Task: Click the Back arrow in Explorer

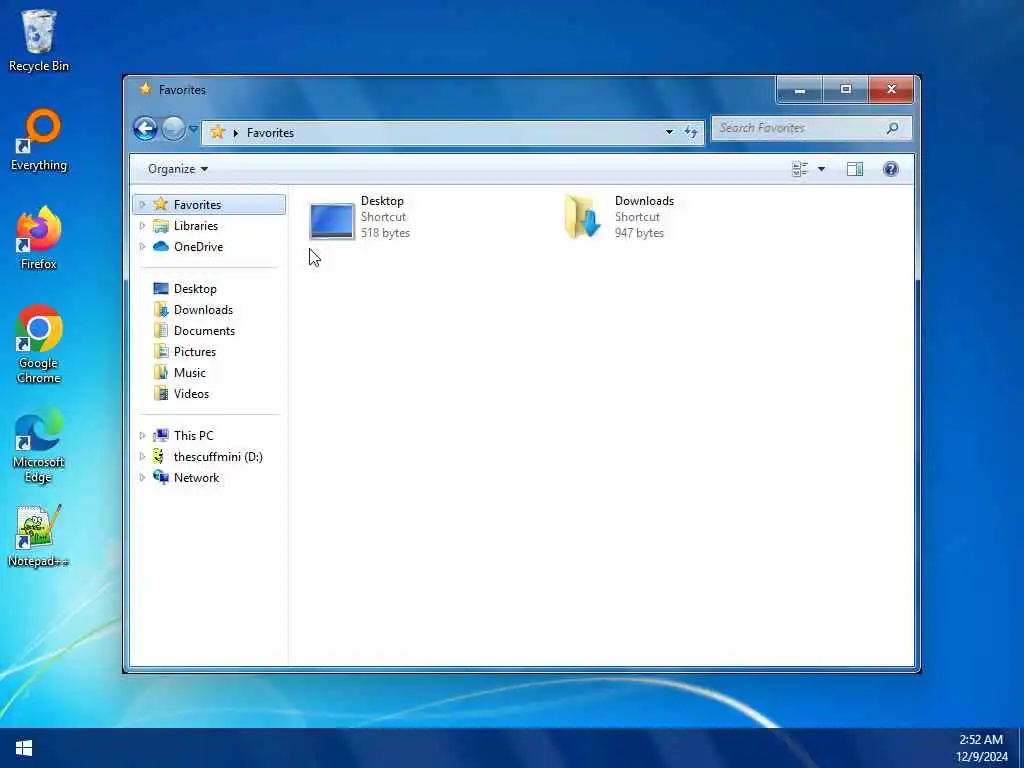Action: 146,129
